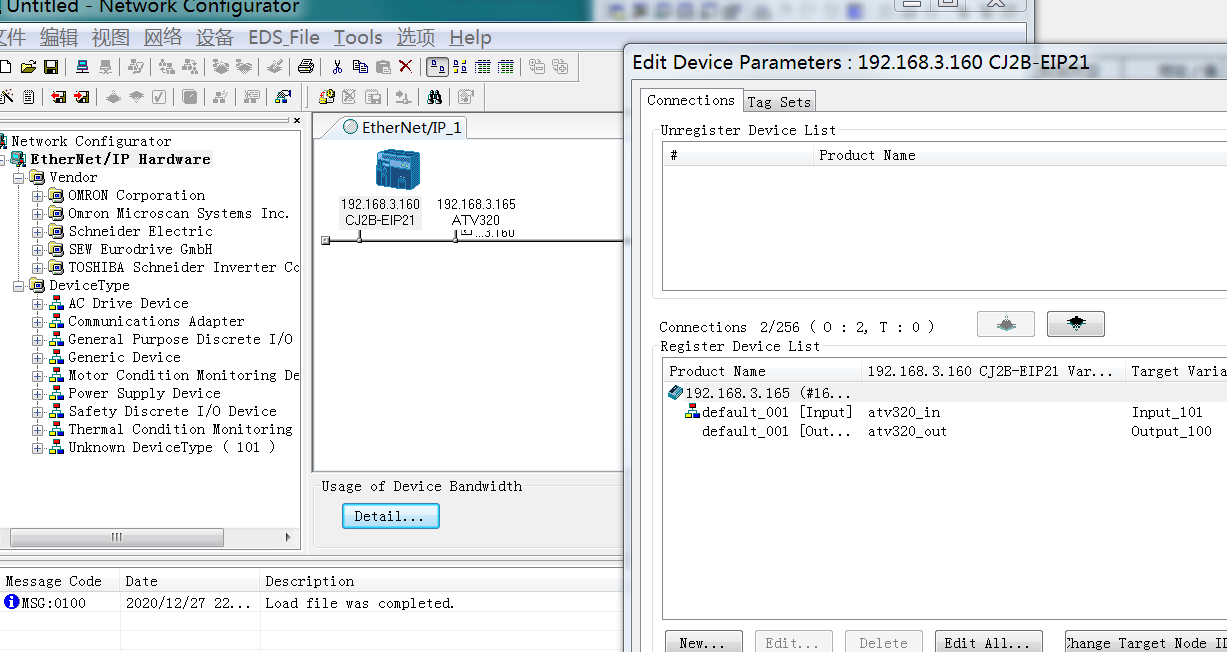Click the red X Delete icon

405,67
